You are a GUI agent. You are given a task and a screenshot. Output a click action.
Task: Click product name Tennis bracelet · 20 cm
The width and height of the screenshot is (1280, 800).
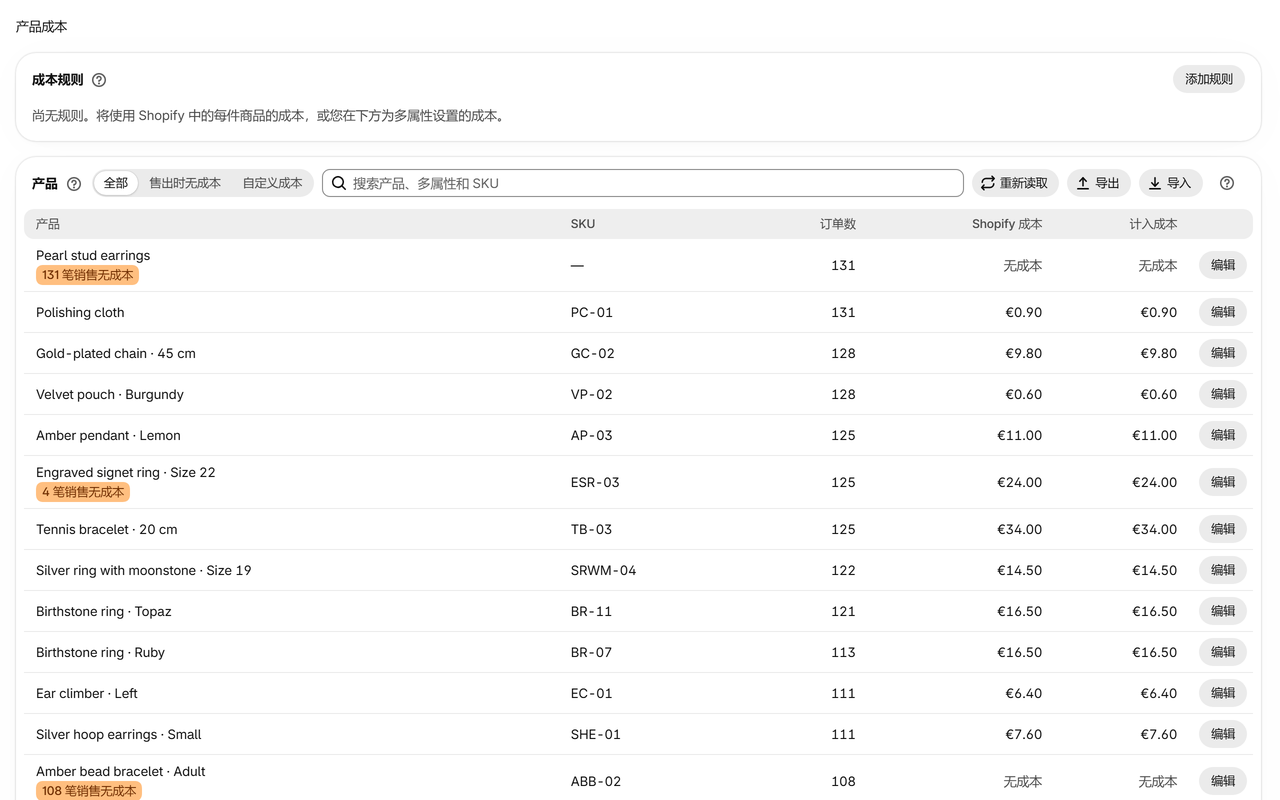[107, 529]
